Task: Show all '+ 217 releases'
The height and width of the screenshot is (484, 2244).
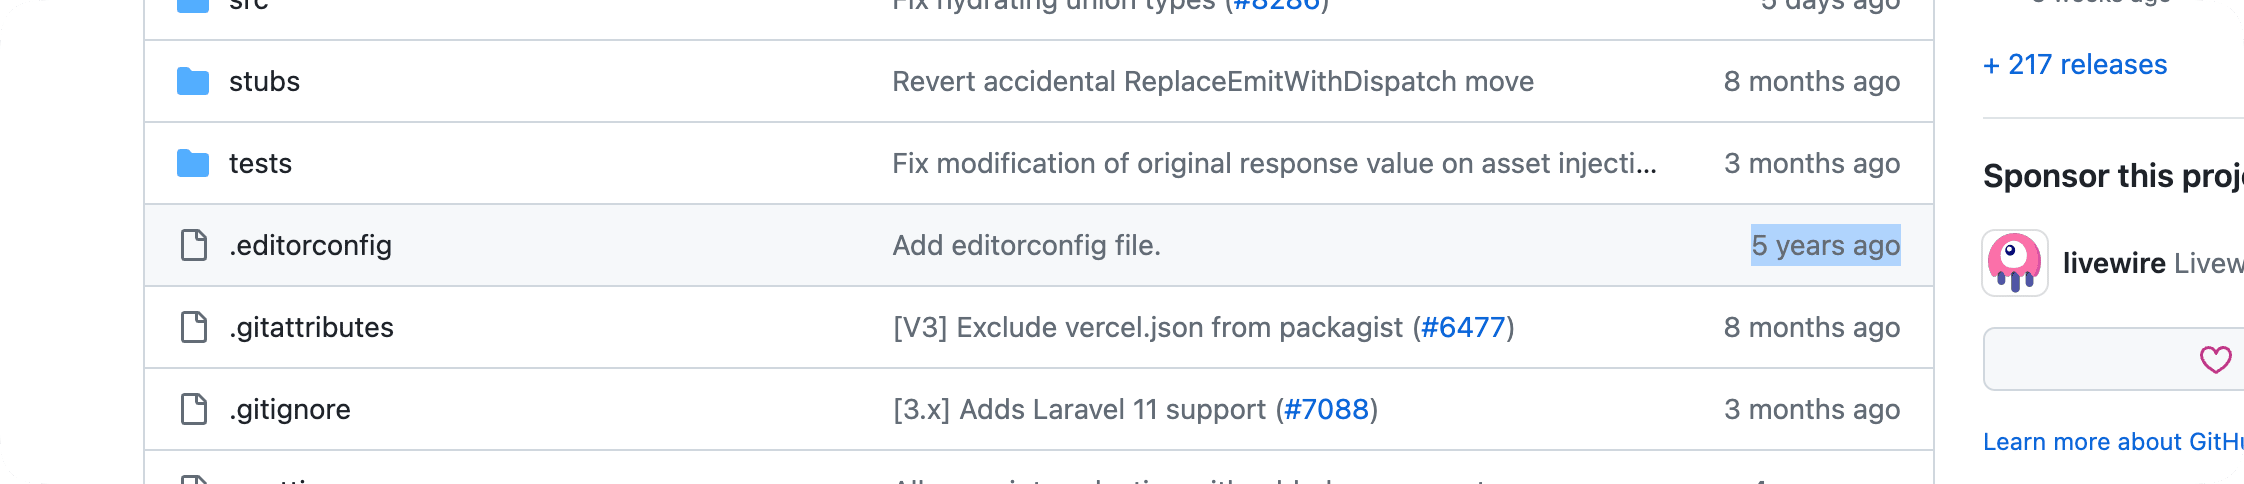Action: 2075,65
